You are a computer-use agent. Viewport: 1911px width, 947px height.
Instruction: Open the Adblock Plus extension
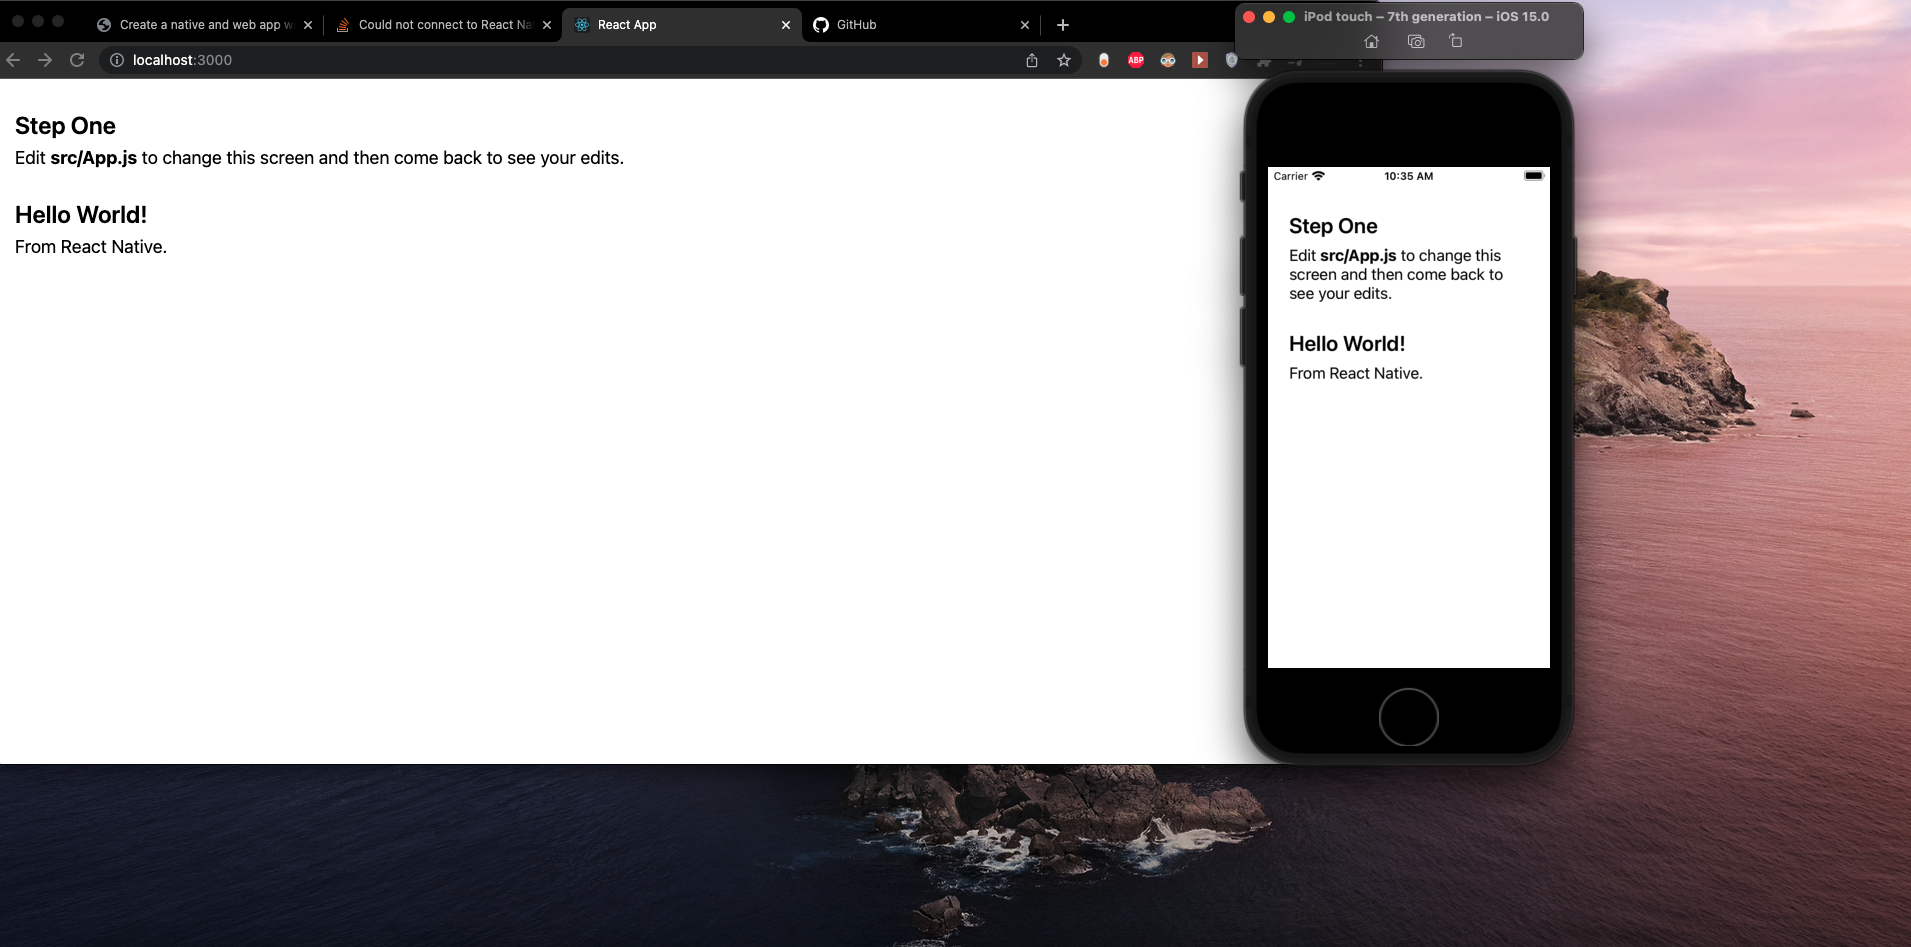click(x=1135, y=60)
